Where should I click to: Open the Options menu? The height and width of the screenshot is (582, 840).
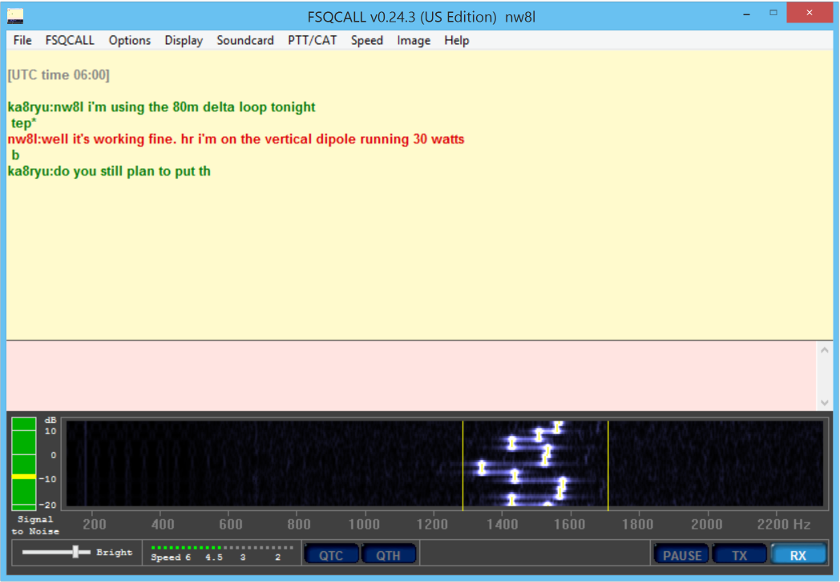[130, 40]
